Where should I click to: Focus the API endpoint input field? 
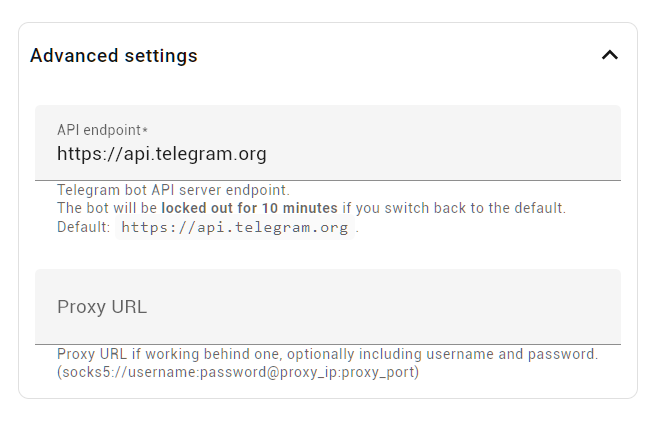tap(328, 143)
